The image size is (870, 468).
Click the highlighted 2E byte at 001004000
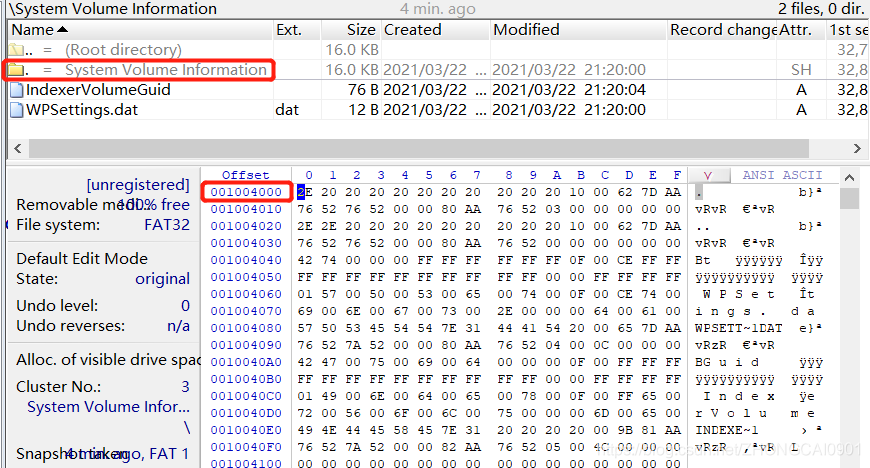pyautogui.click(x=305, y=192)
